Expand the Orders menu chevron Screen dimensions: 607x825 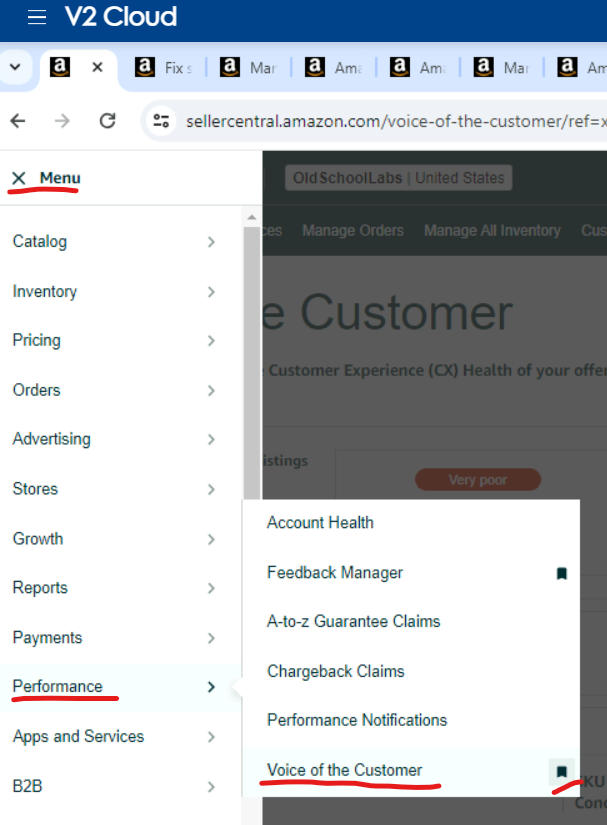click(211, 390)
